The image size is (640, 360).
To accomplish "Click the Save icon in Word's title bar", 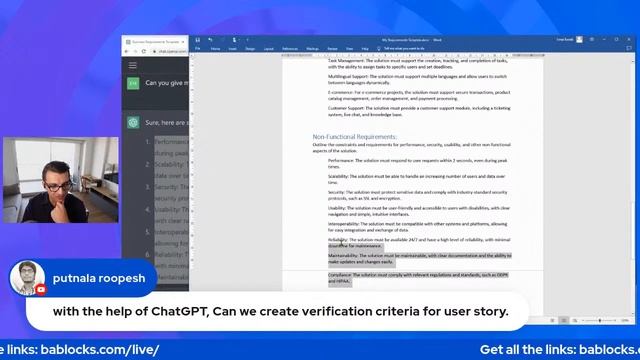I will click(198, 40).
